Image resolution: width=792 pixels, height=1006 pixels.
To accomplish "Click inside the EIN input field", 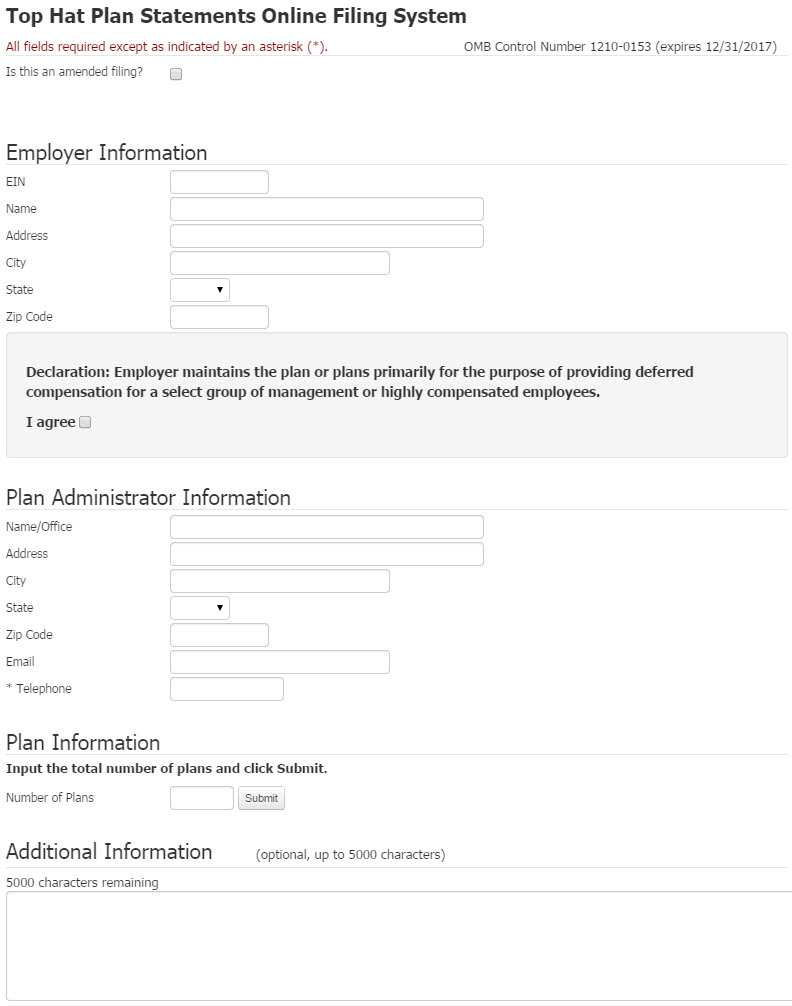I will (218, 181).
